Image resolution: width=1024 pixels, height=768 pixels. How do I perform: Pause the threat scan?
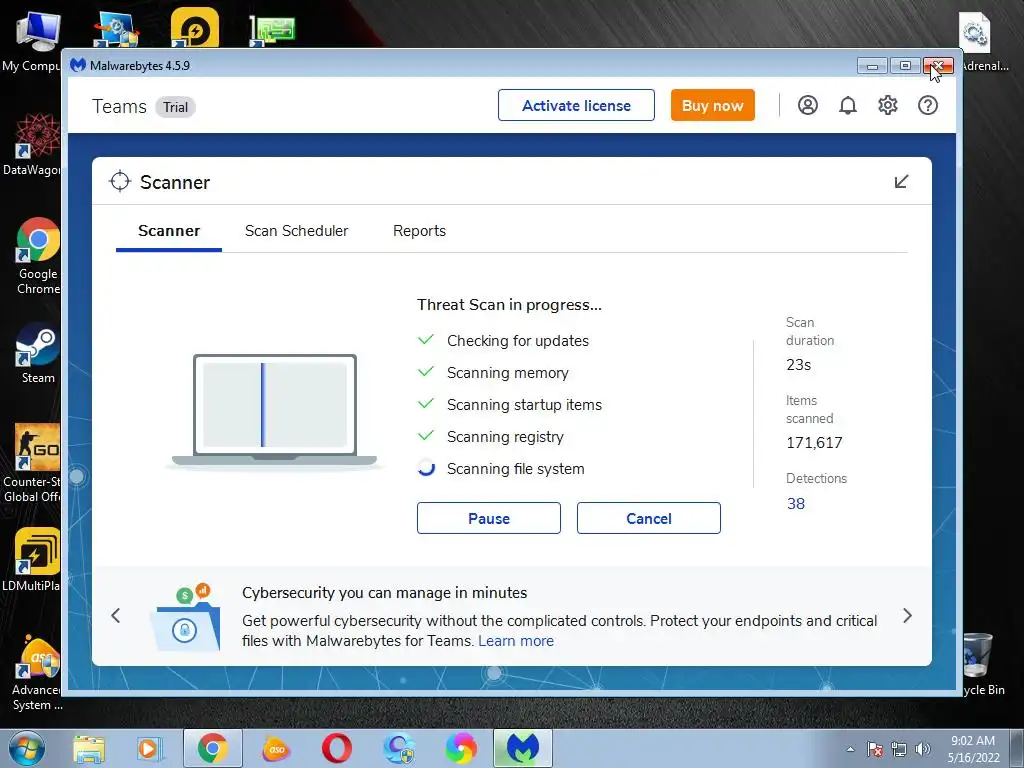pos(488,518)
